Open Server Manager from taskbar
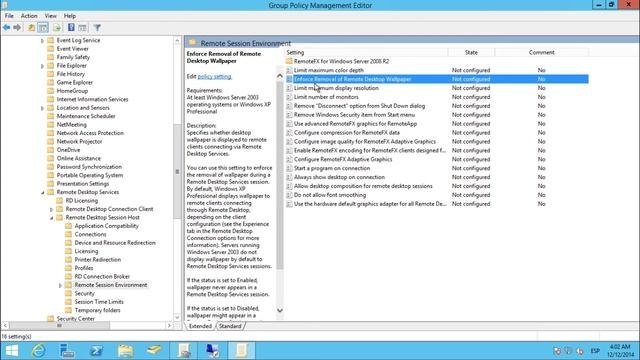This screenshot has height=360, width=640. pos(67,351)
